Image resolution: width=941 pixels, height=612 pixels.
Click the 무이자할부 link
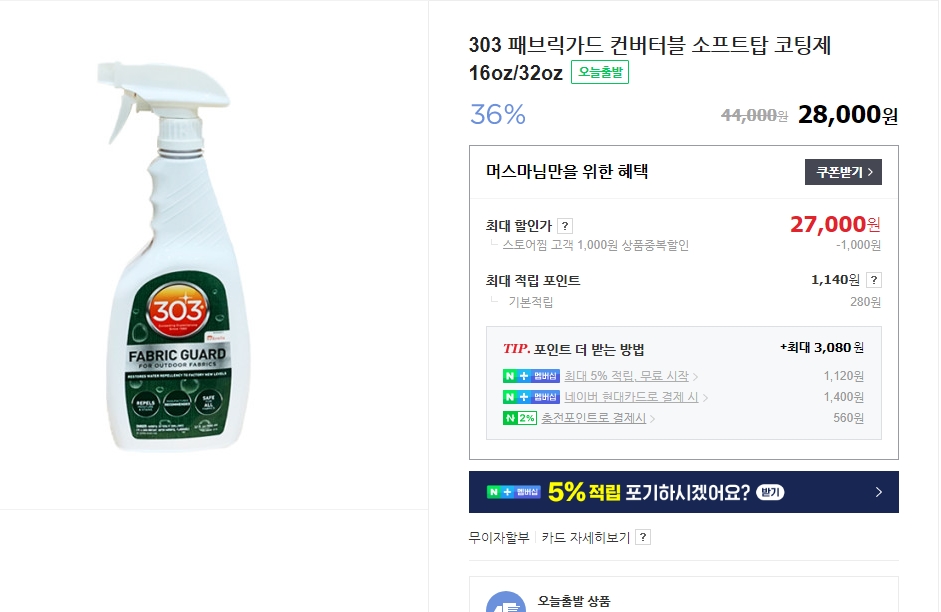[499, 537]
